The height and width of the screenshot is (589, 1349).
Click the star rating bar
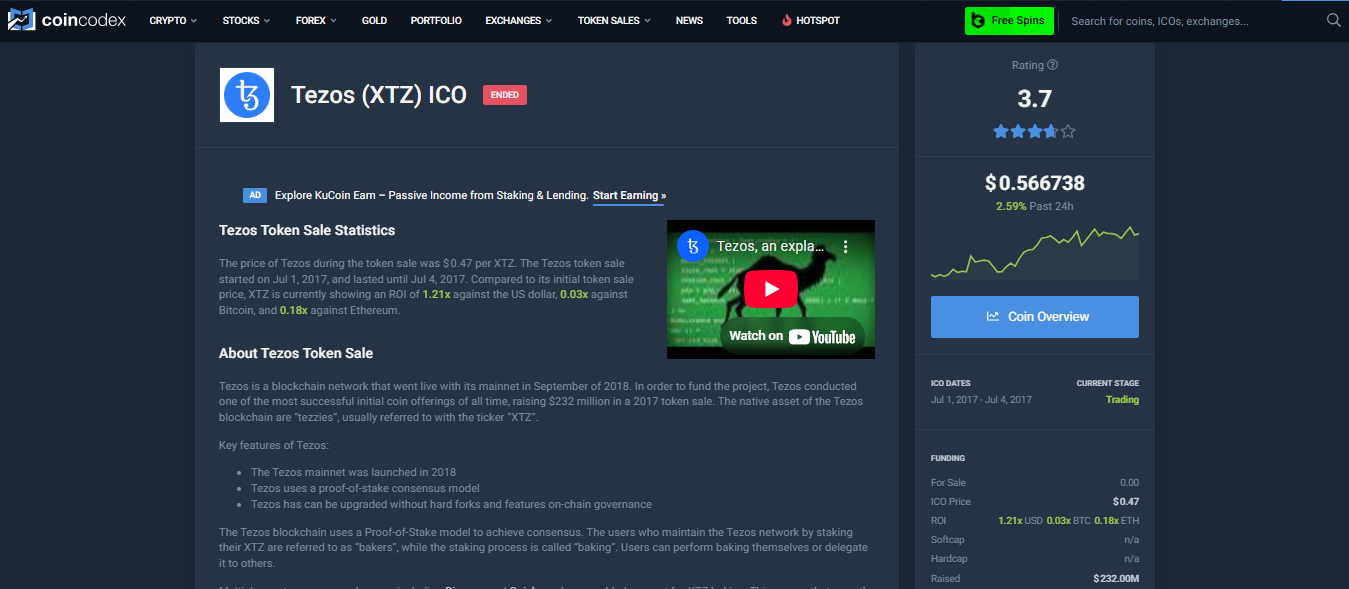tap(1034, 131)
